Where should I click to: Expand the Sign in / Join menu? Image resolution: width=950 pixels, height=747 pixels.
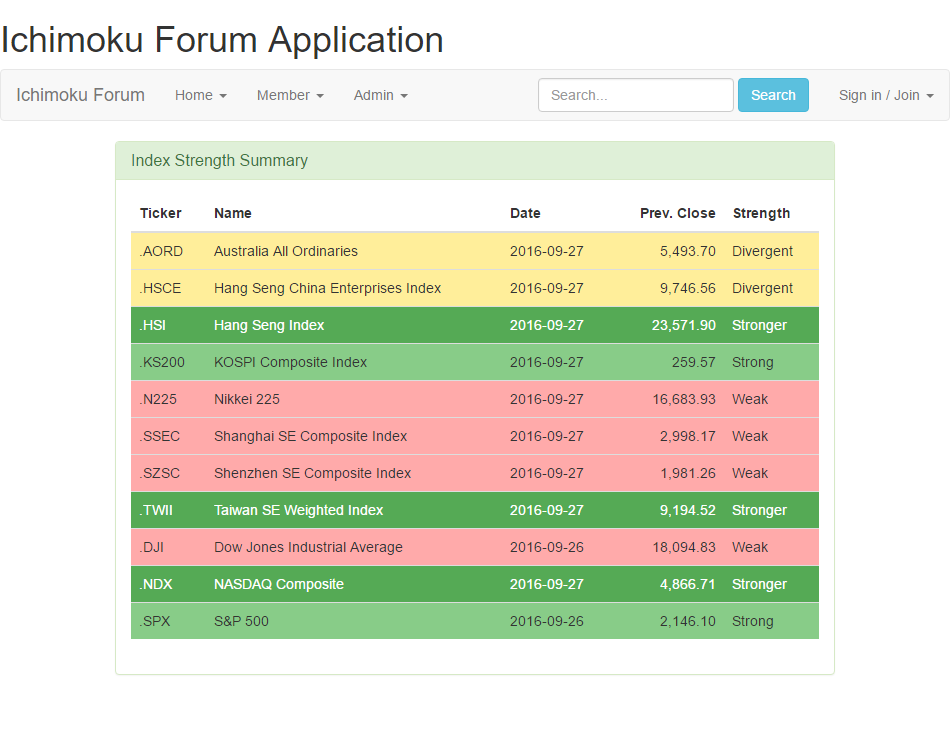pyautogui.click(x=885, y=95)
